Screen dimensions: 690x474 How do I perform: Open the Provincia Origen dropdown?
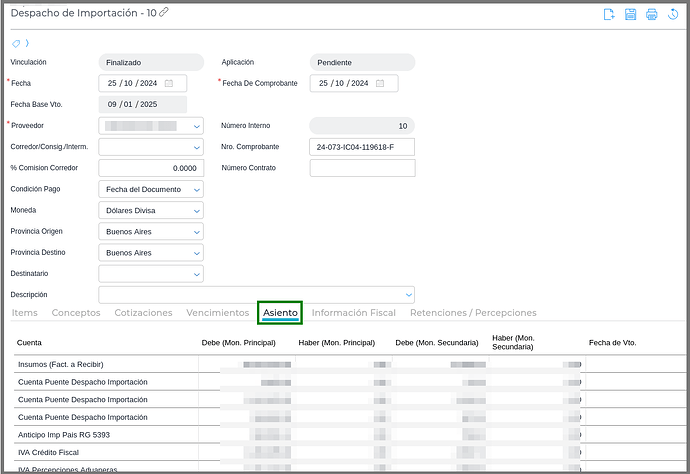coord(196,232)
